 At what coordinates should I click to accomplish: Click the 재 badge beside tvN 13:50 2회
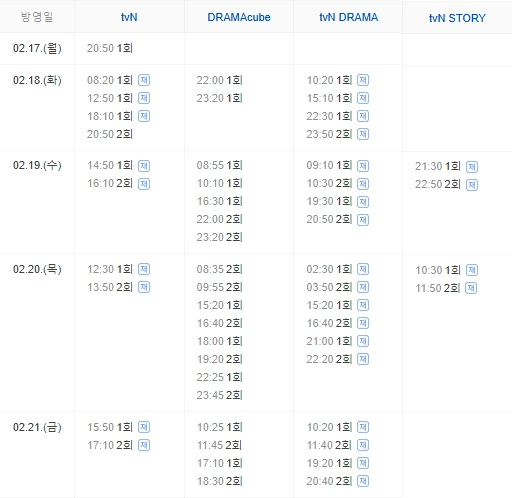coord(144,287)
